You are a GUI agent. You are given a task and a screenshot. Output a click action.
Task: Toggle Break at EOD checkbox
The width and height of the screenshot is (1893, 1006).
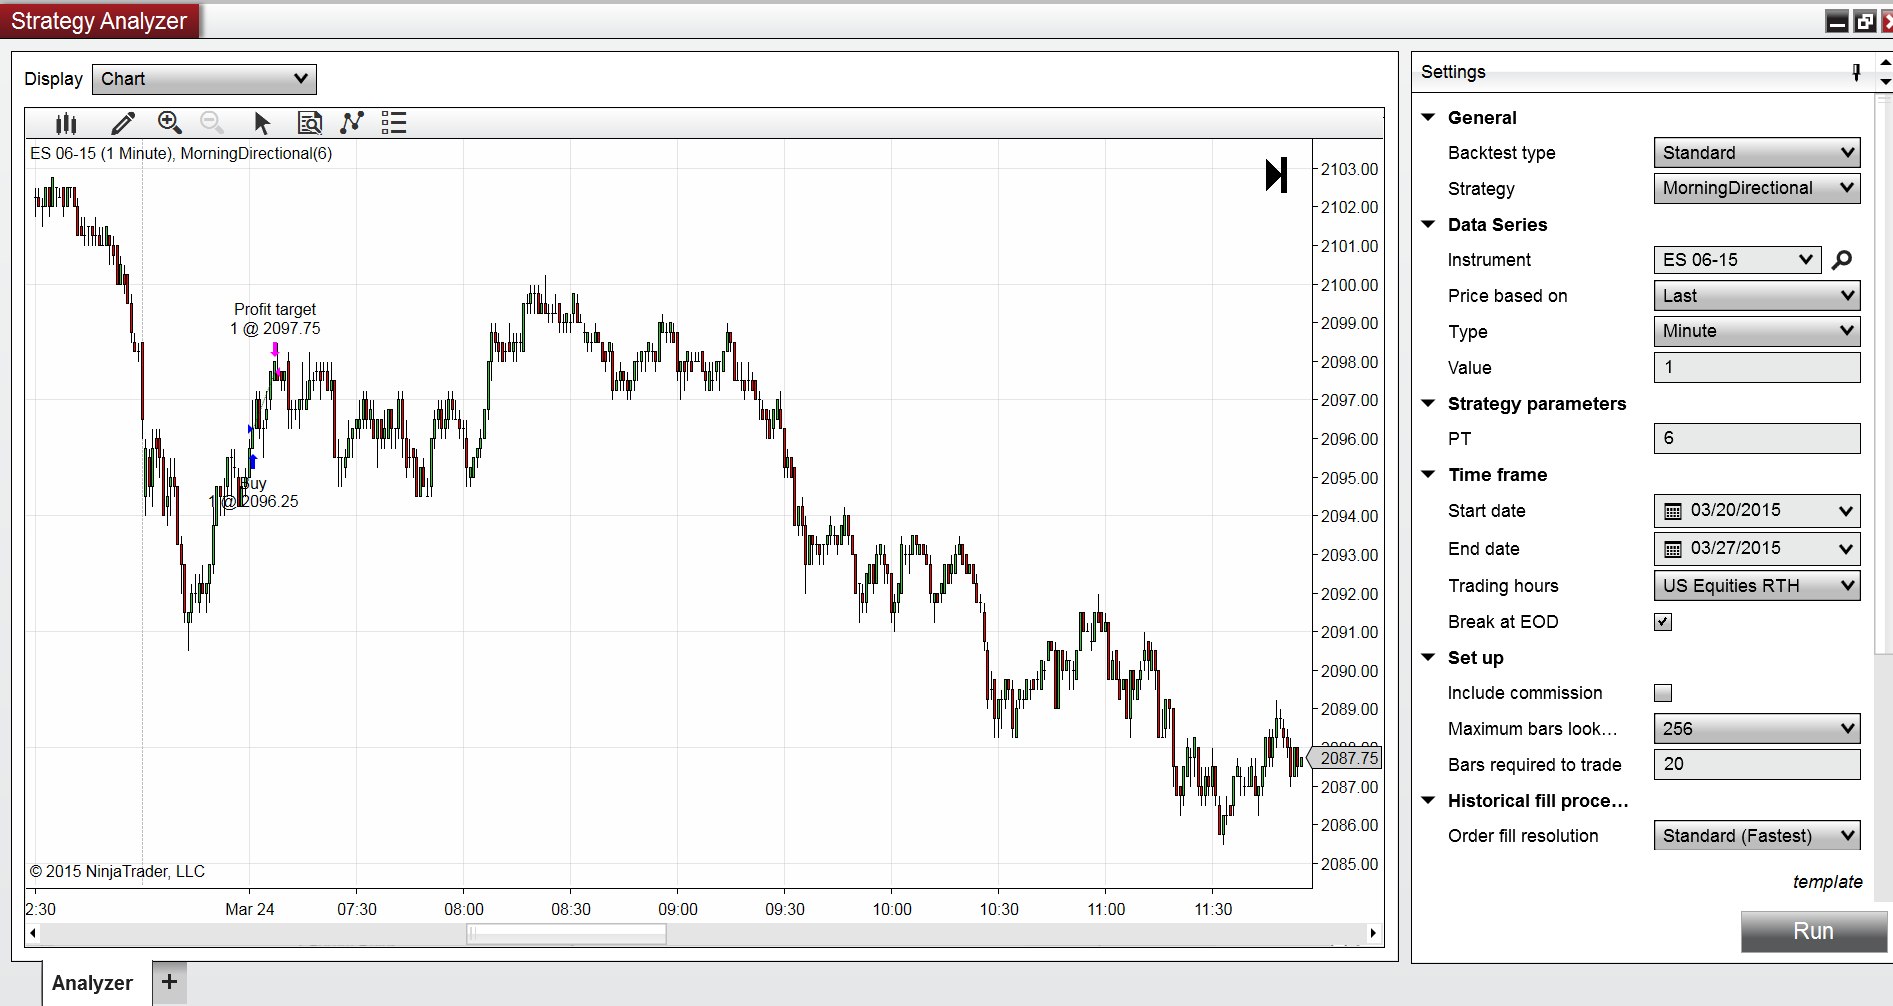tap(1663, 622)
